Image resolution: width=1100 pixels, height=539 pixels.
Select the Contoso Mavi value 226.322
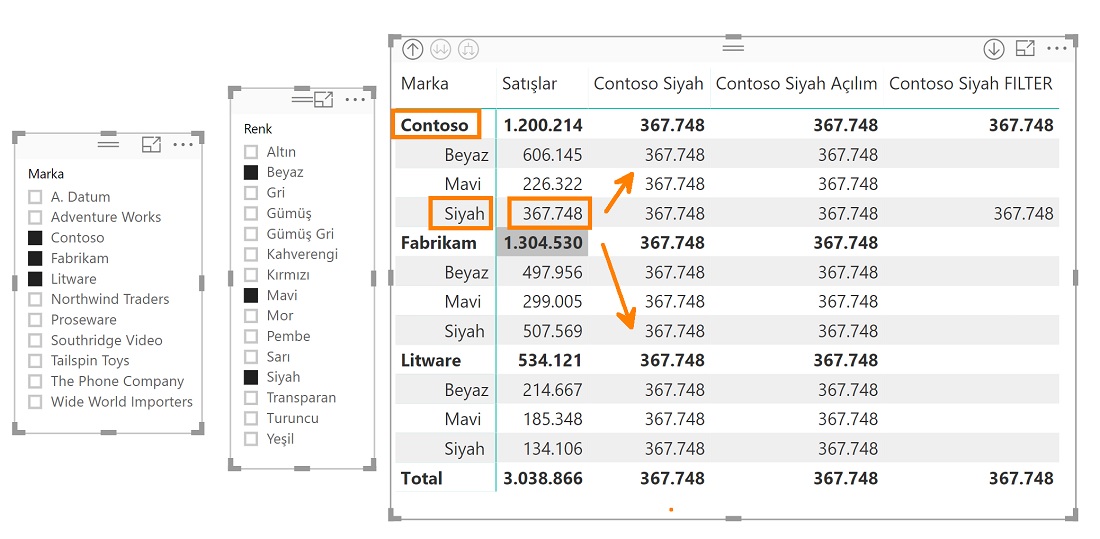[552, 185]
